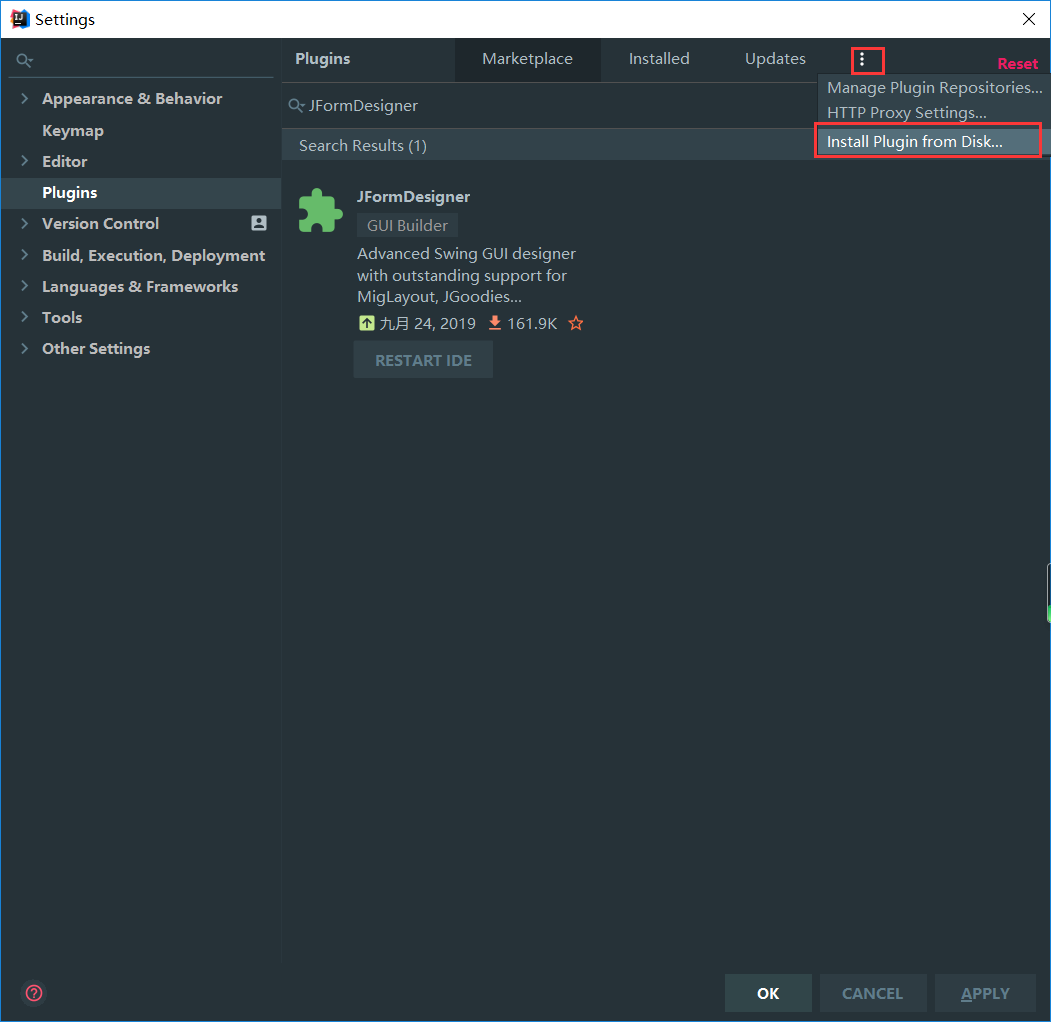Screen dimensions: 1051x1022
Task: Expand Languages & Frameworks node
Action: [x=25, y=286]
